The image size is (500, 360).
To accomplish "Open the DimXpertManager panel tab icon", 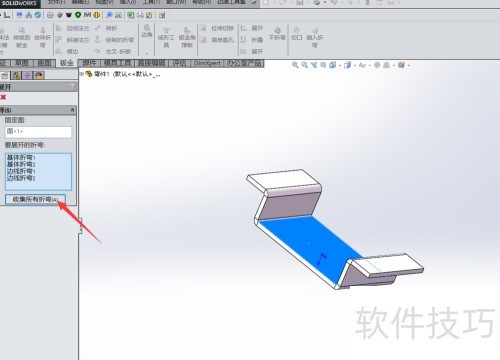I will (x=27, y=75).
